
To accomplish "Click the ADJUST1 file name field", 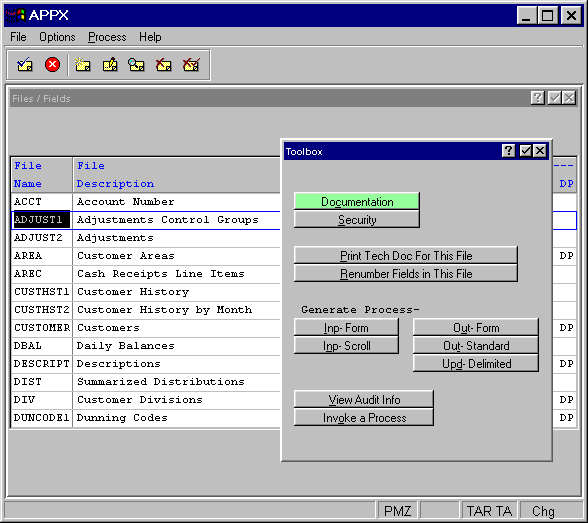I will (41, 220).
